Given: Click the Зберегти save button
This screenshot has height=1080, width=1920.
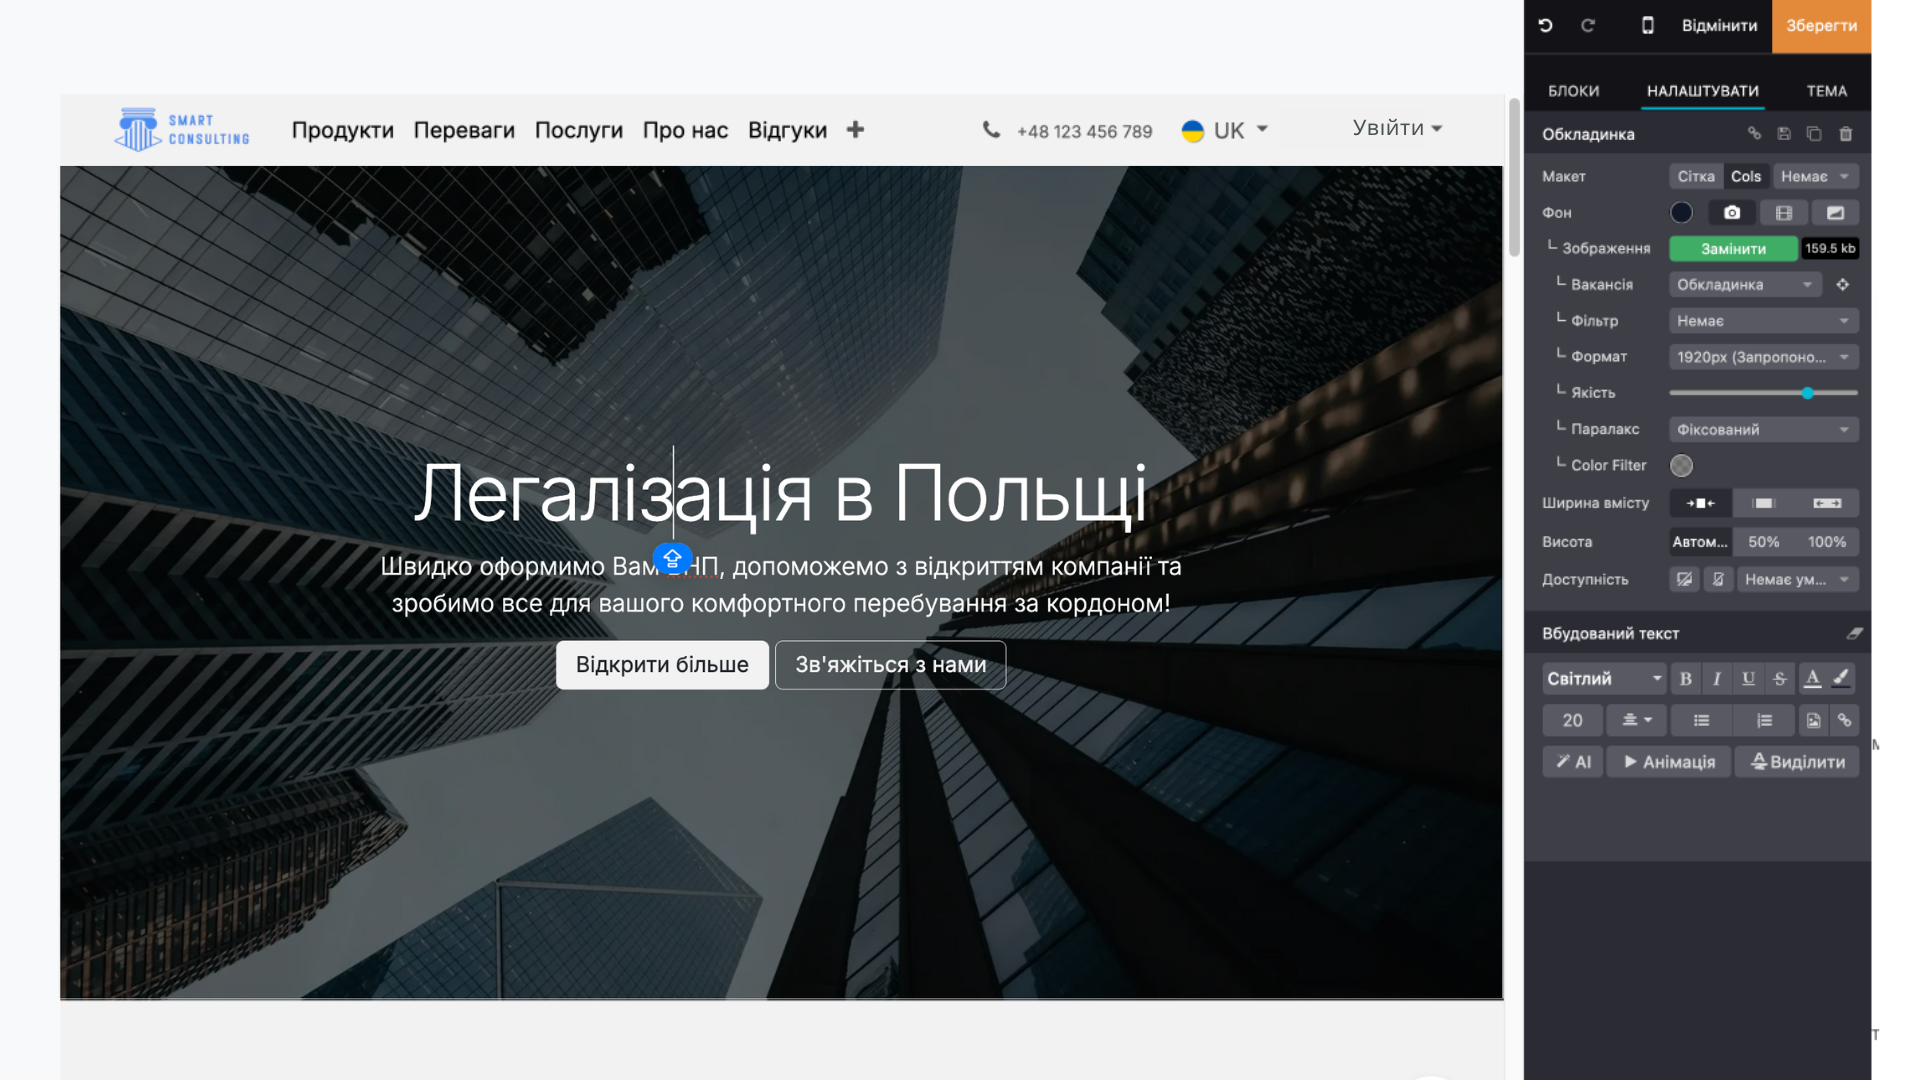Looking at the screenshot, I should (1821, 26).
